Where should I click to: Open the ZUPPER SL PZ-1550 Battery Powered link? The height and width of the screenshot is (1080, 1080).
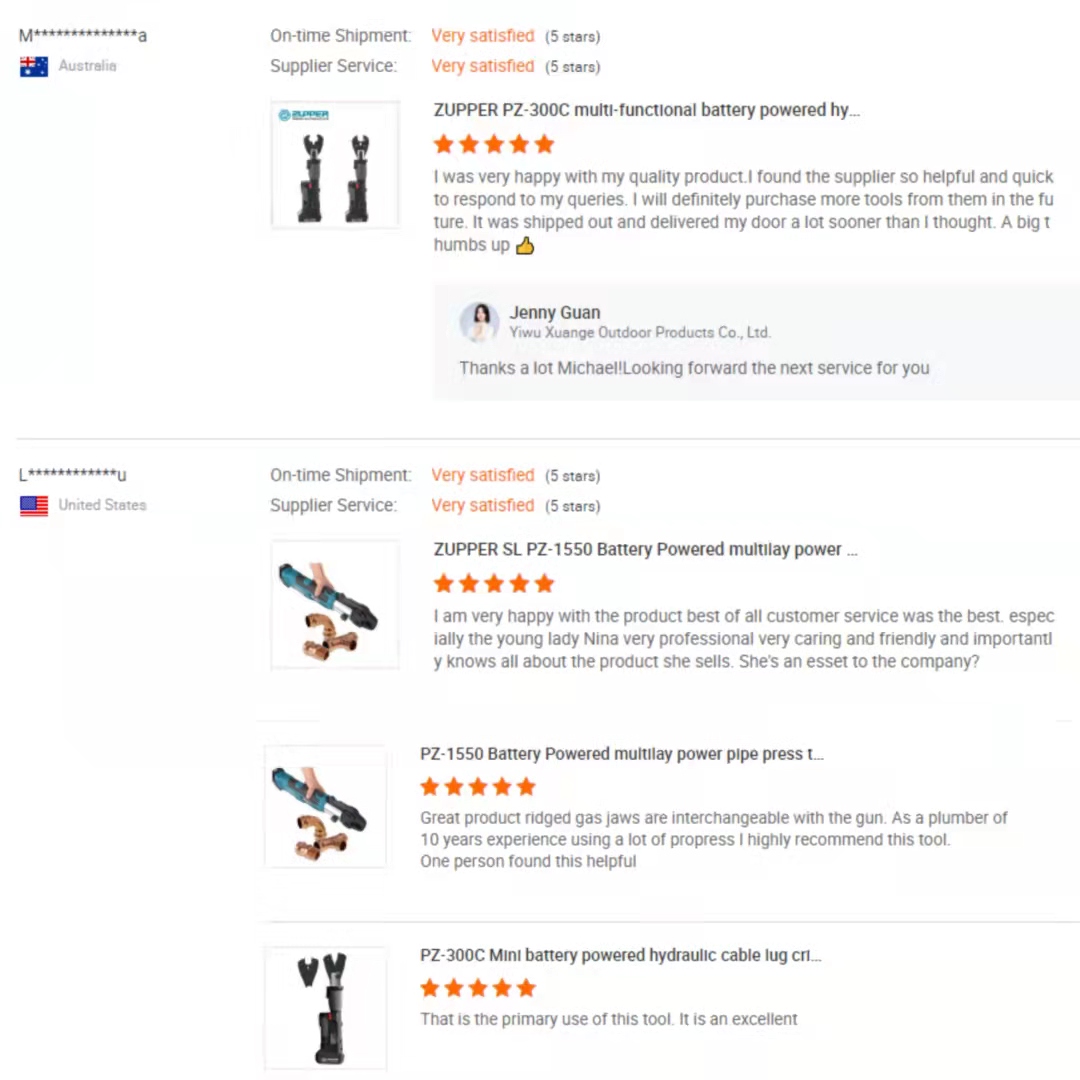(x=645, y=549)
